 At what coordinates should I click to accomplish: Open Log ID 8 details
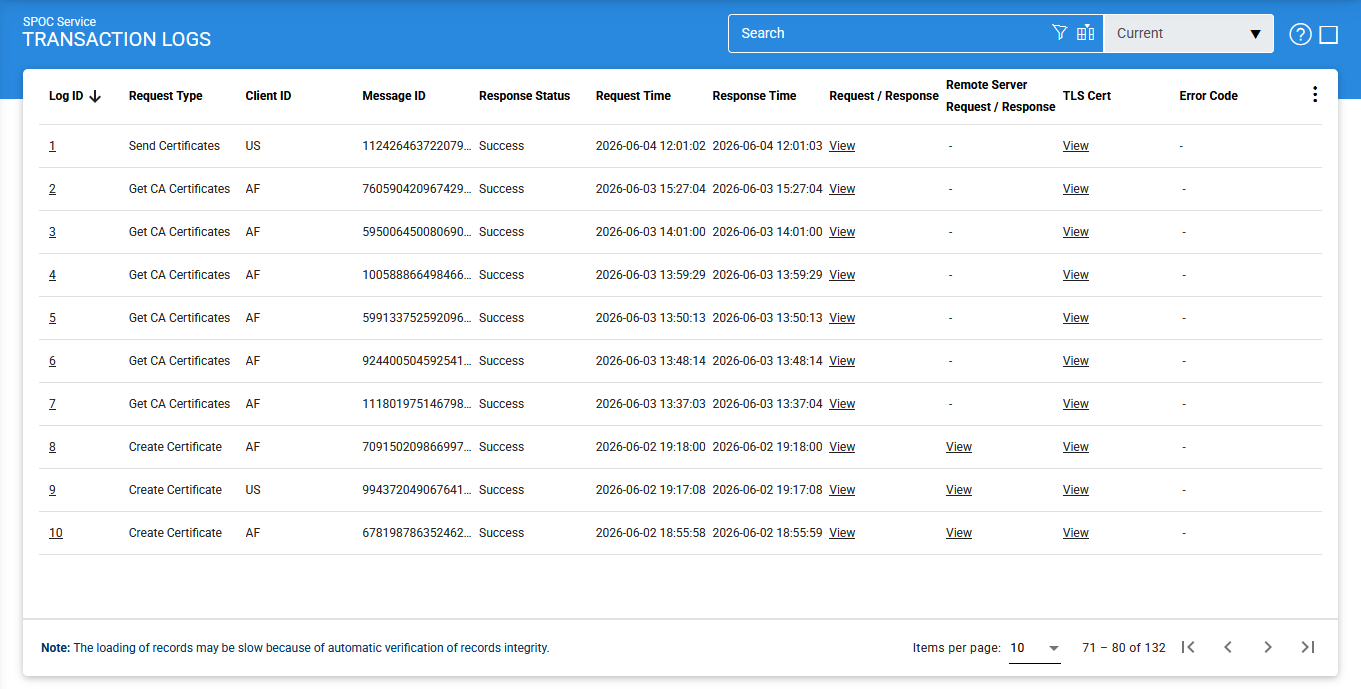[x=52, y=447]
